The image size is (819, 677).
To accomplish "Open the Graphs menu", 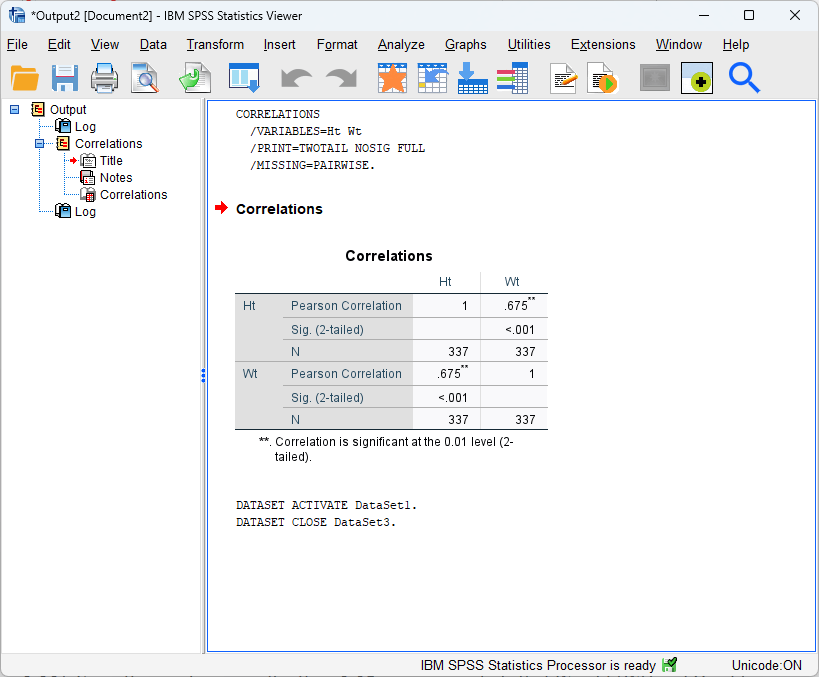I will click(465, 45).
